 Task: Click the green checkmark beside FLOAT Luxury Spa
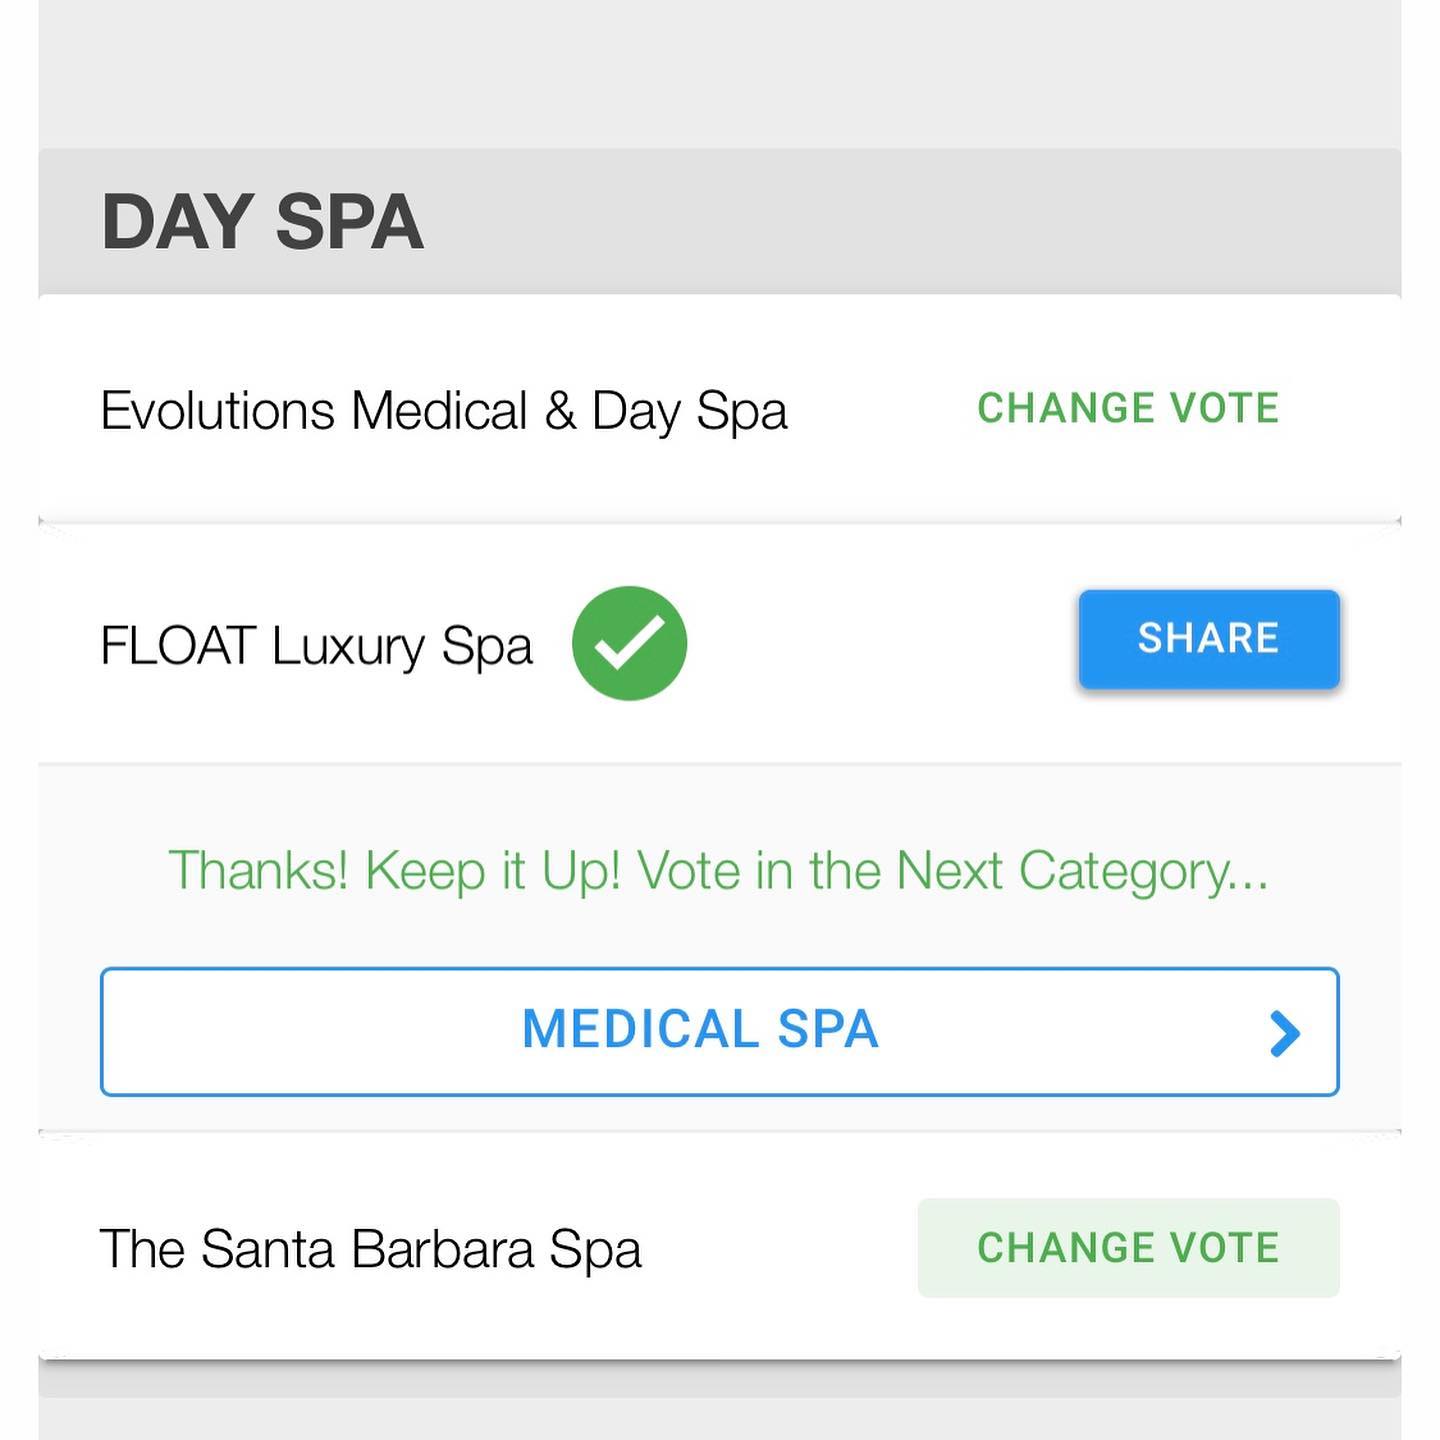pyautogui.click(x=629, y=643)
